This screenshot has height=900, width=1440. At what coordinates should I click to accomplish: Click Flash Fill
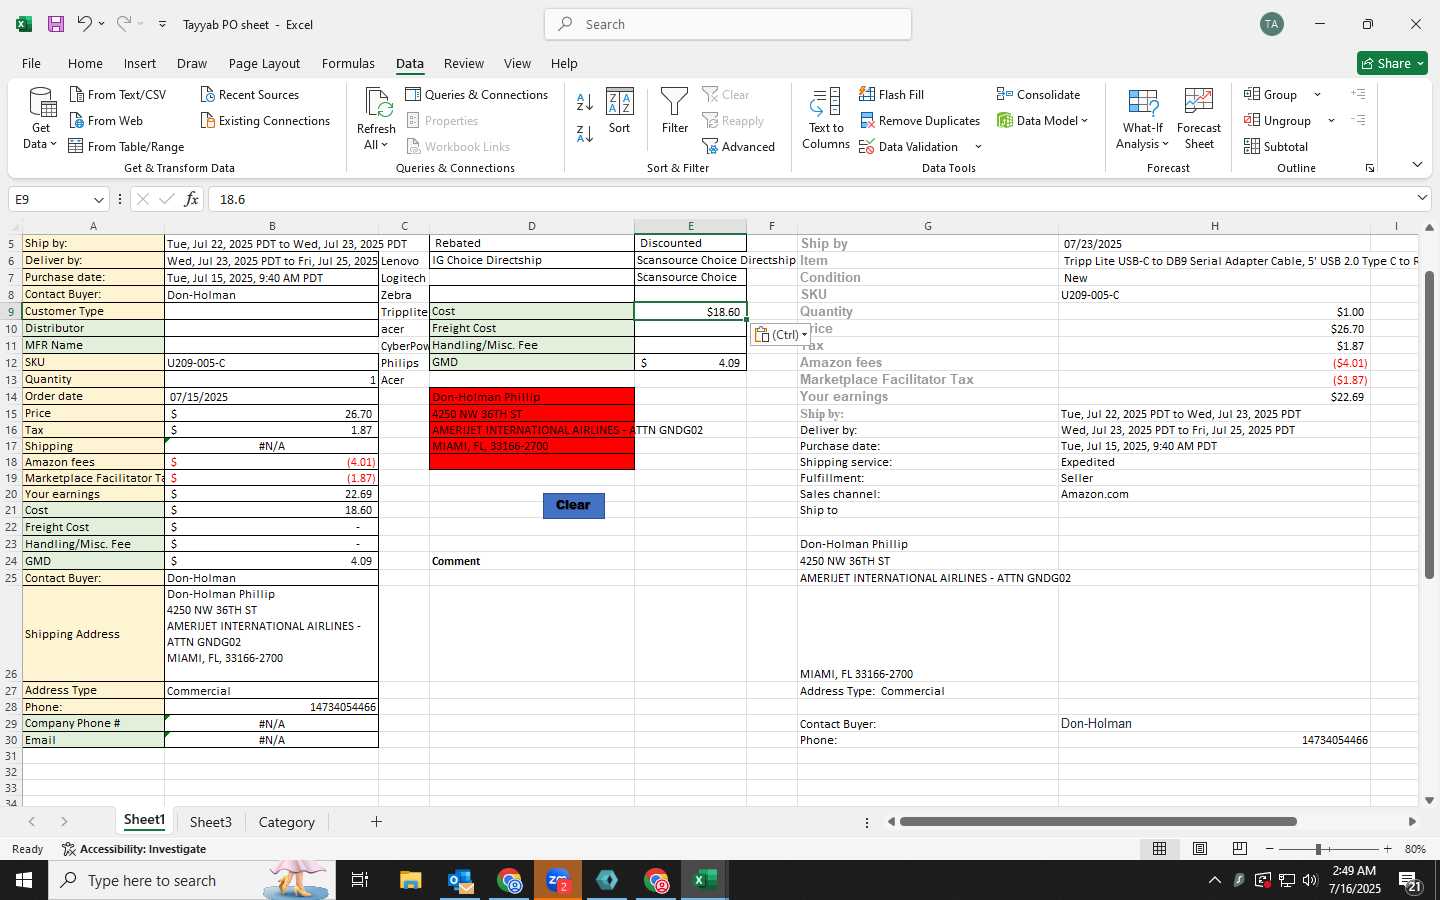click(x=891, y=95)
